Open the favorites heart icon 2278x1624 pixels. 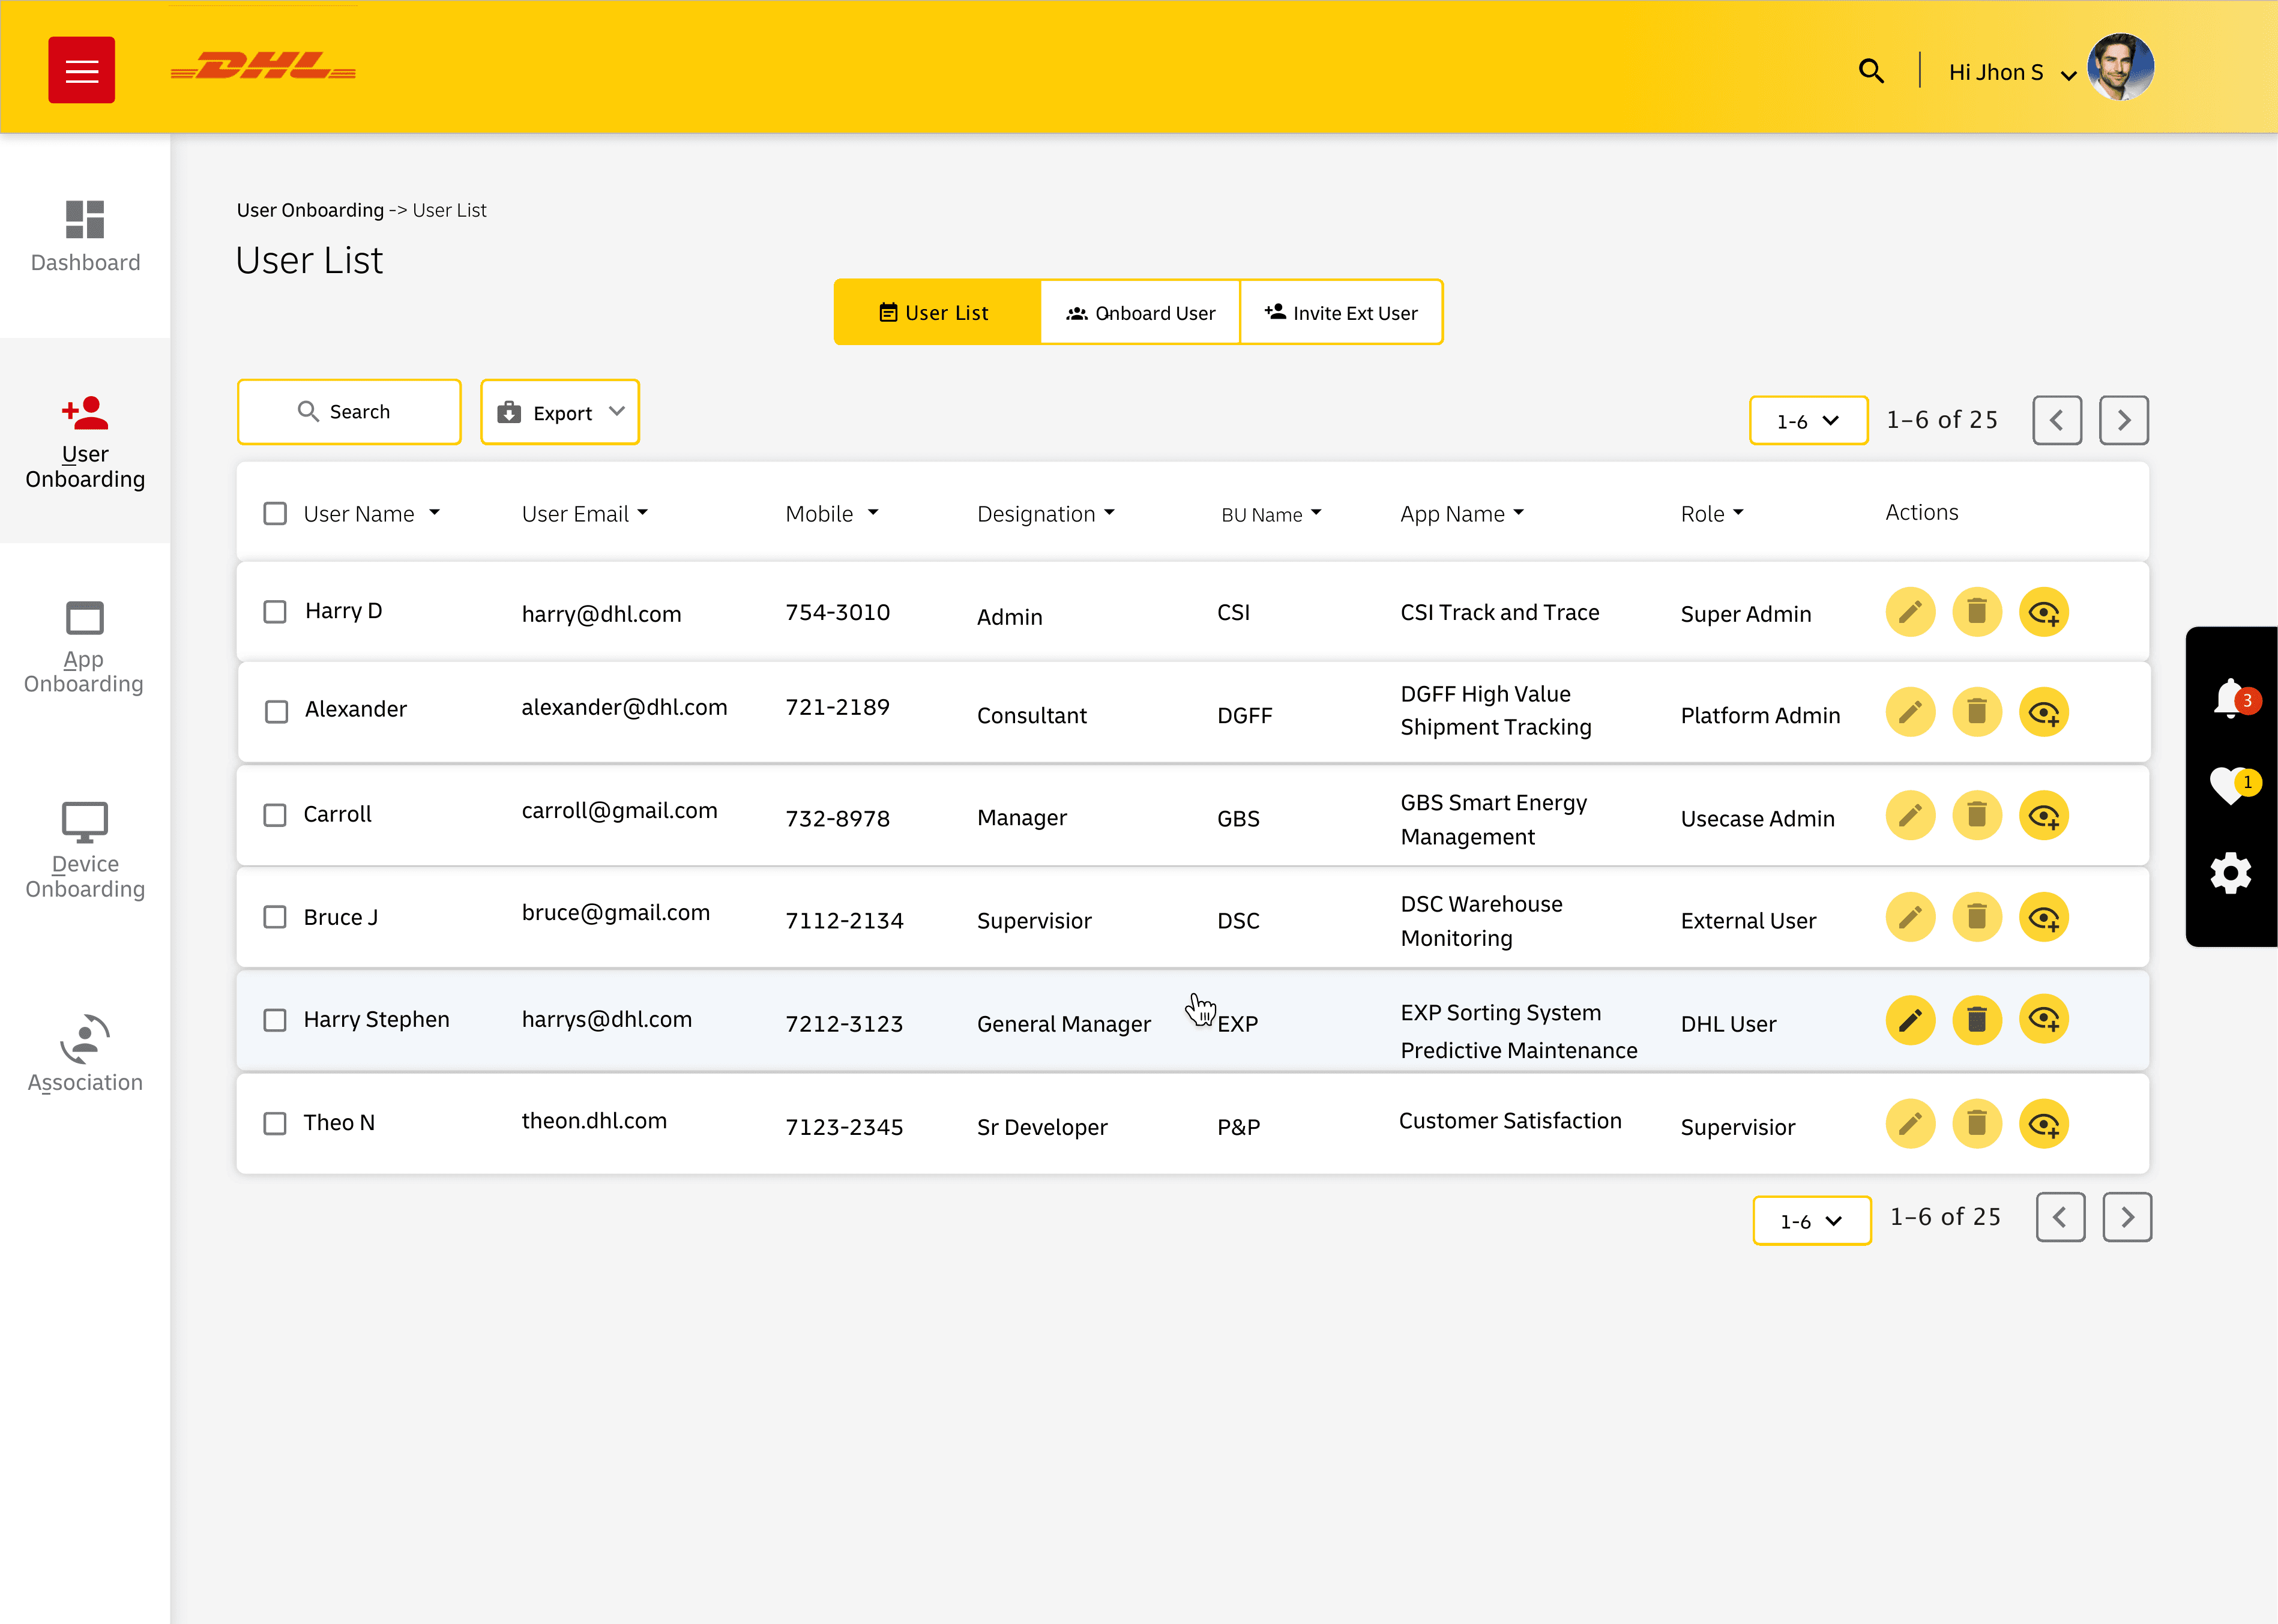click(x=2231, y=785)
